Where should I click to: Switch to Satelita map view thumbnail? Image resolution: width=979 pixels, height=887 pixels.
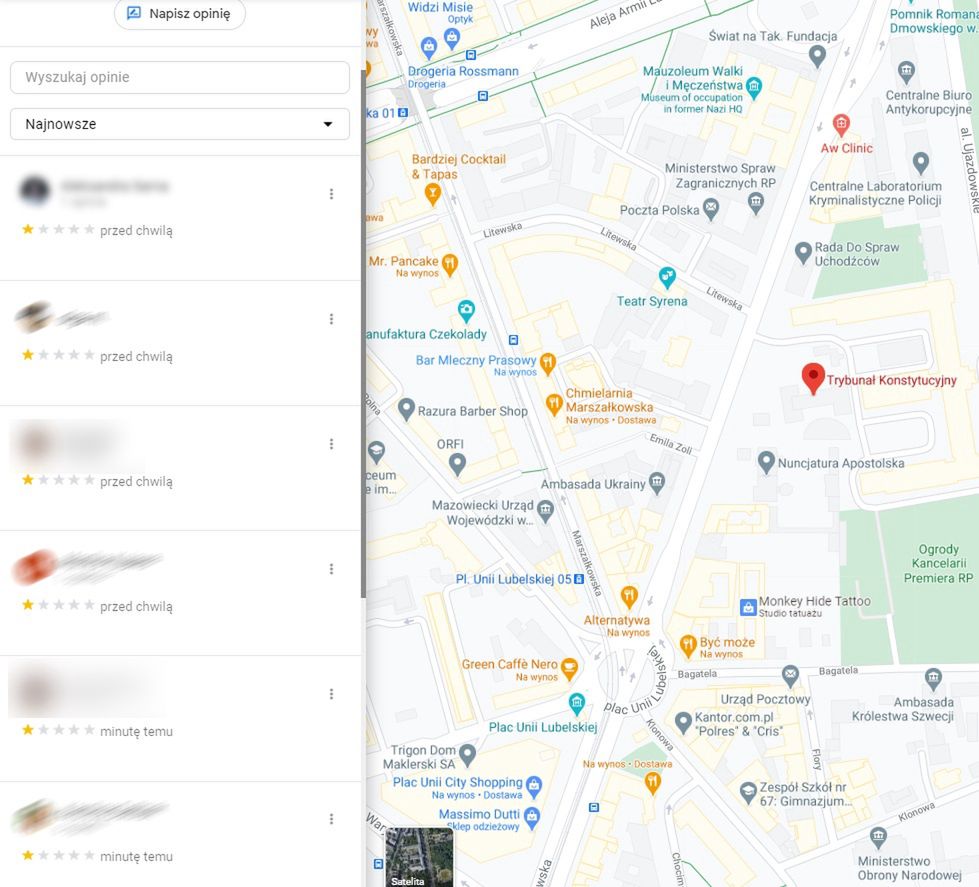(x=418, y=857)
